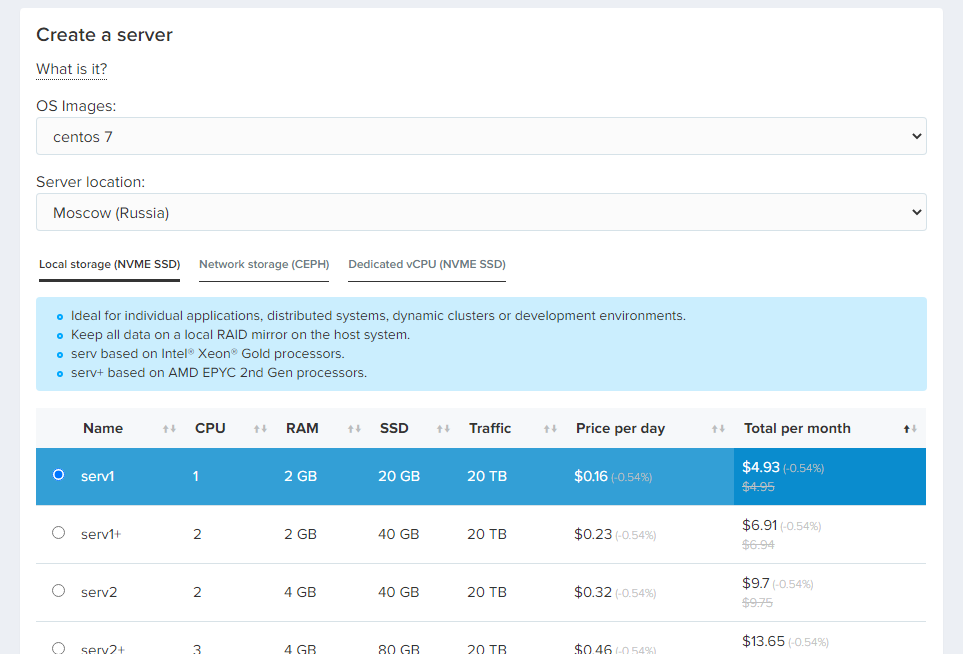Click SSD column sort arrows
The image size is (963, 654).
coord(443,429)
